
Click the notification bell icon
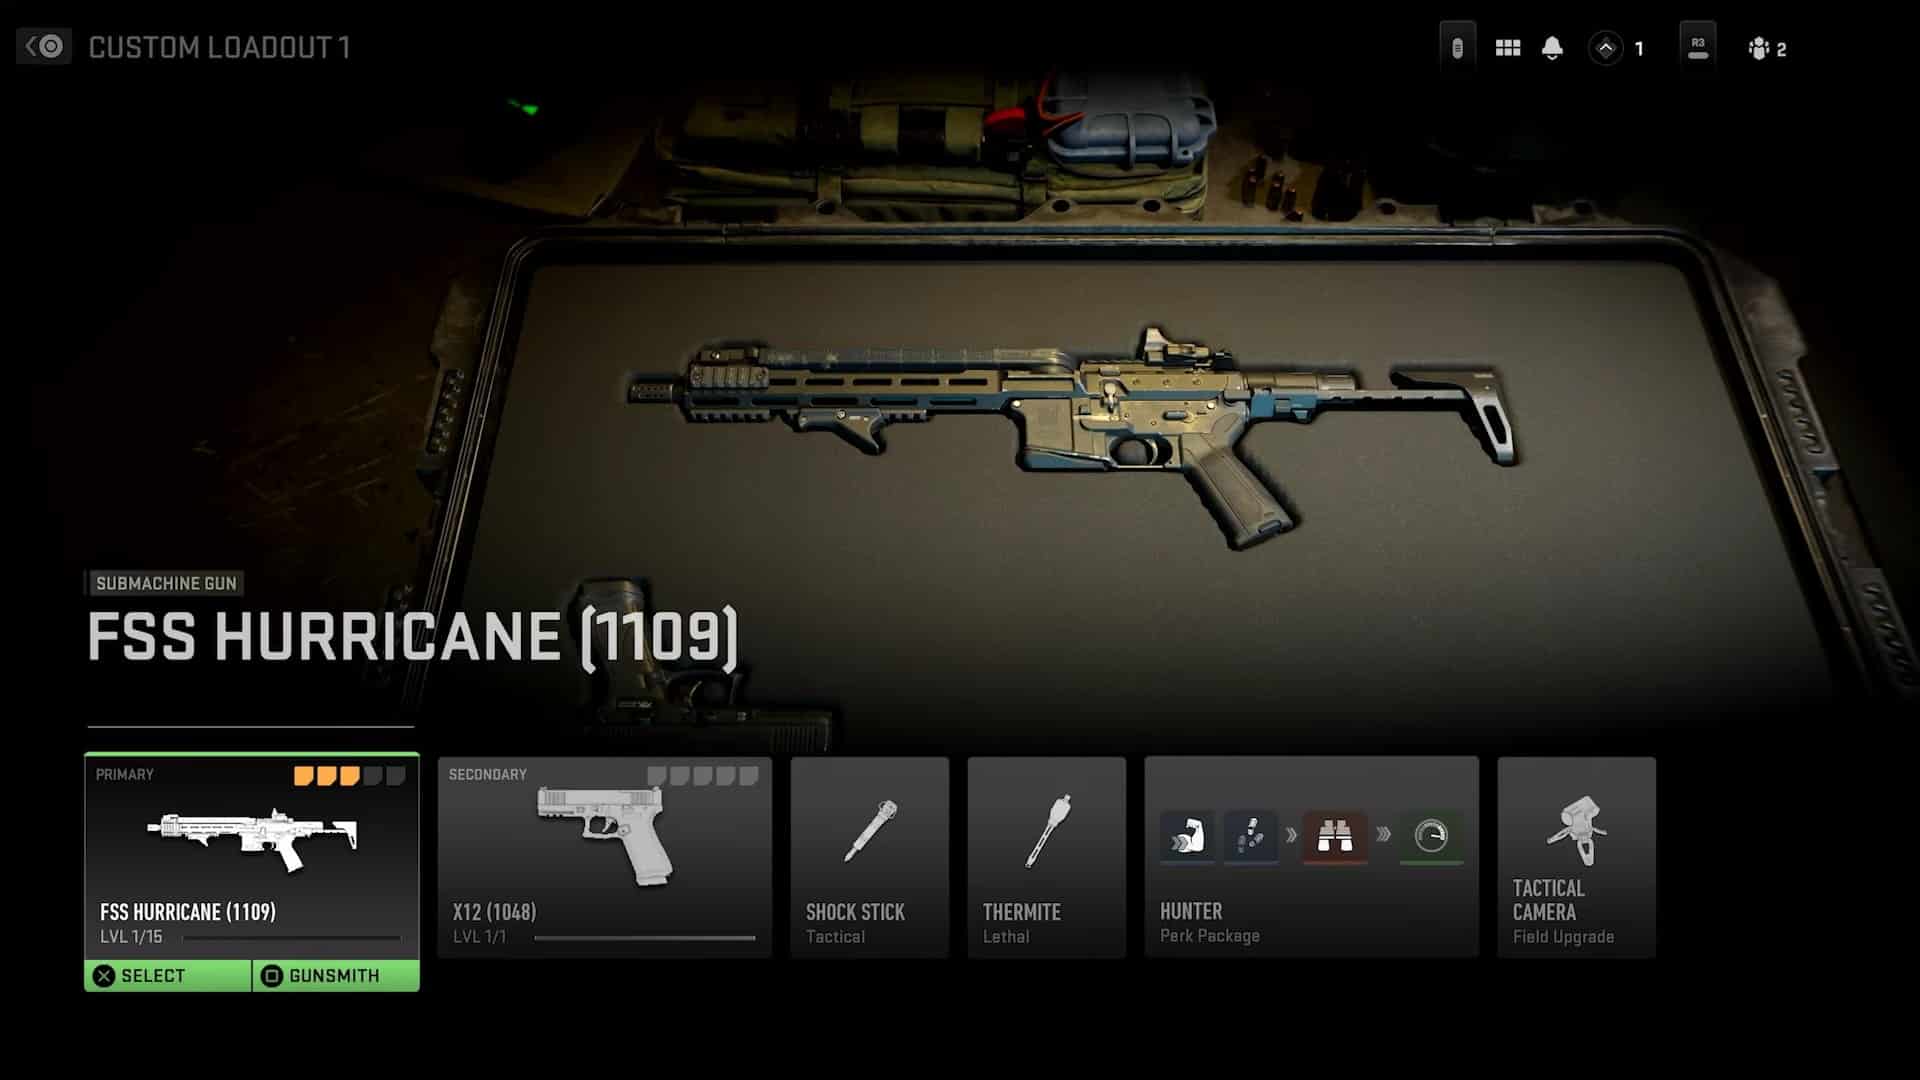1551,46
